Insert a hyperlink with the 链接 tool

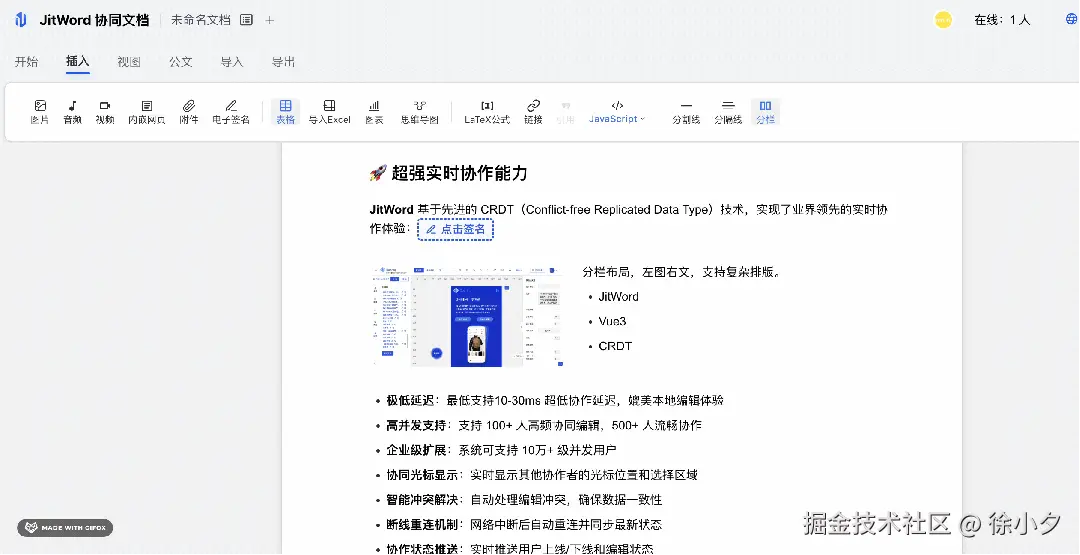(x=533, y=112)
